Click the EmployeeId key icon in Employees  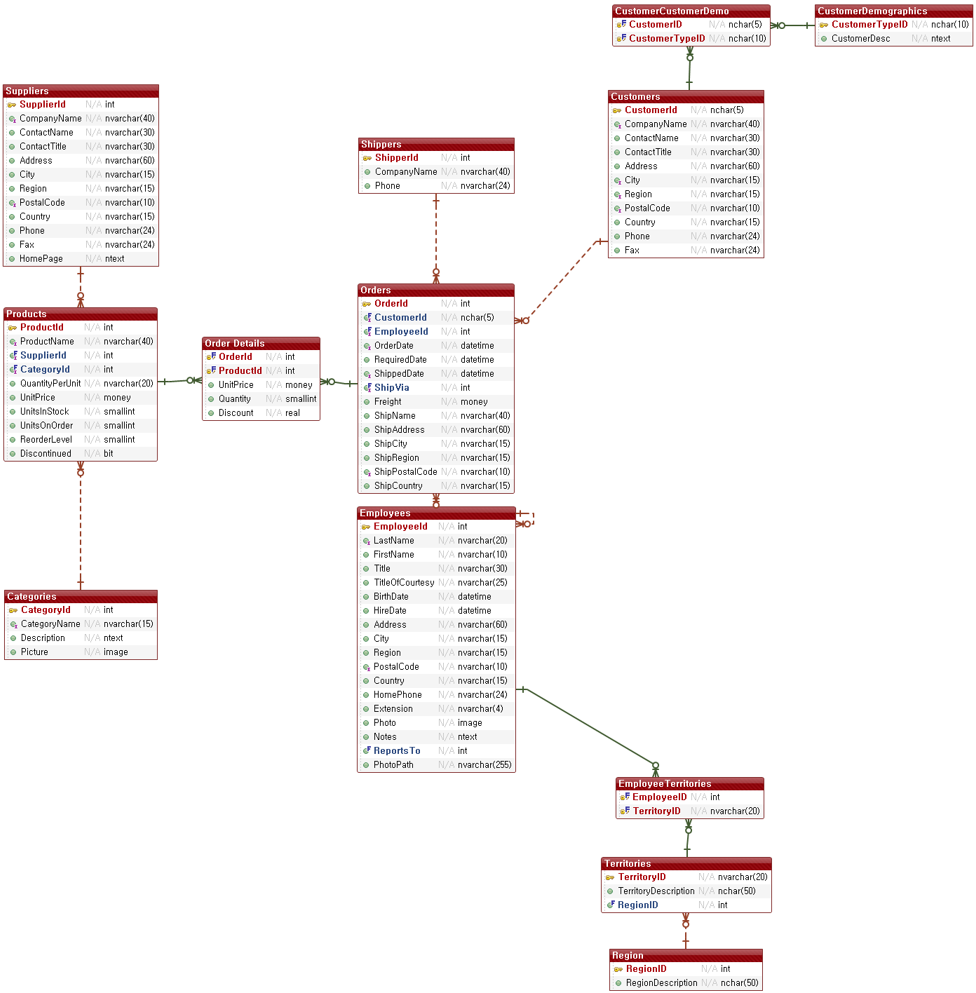coord(365,526)
